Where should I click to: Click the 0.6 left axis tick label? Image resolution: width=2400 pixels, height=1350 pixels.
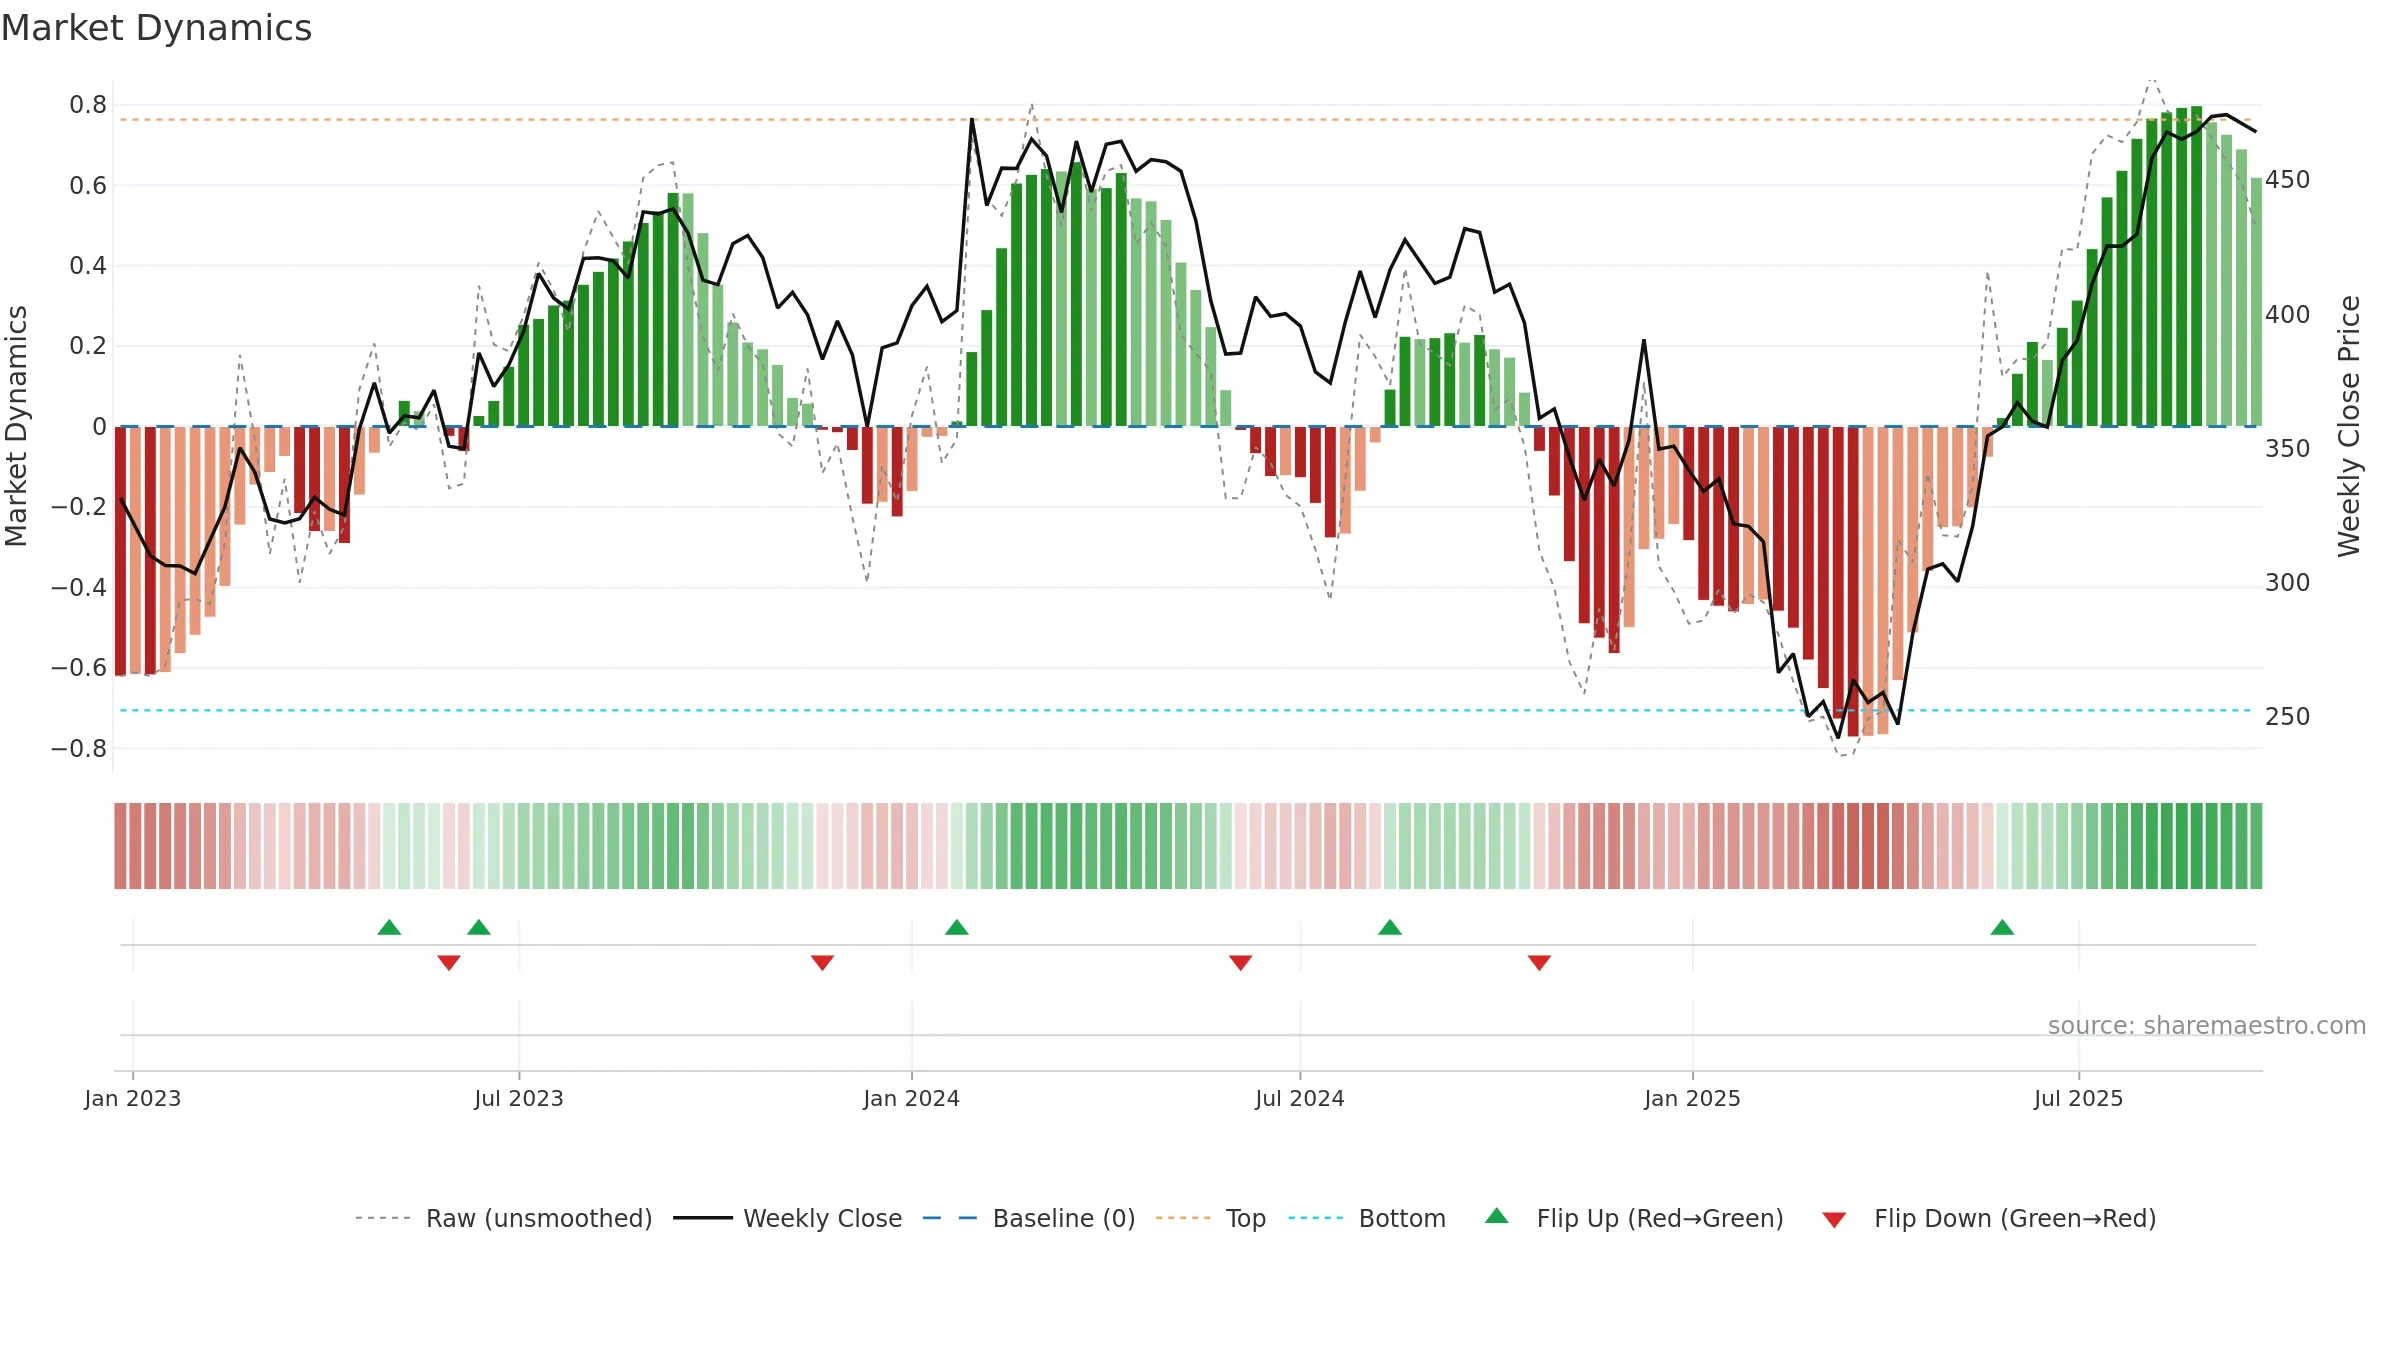[88, 185]
